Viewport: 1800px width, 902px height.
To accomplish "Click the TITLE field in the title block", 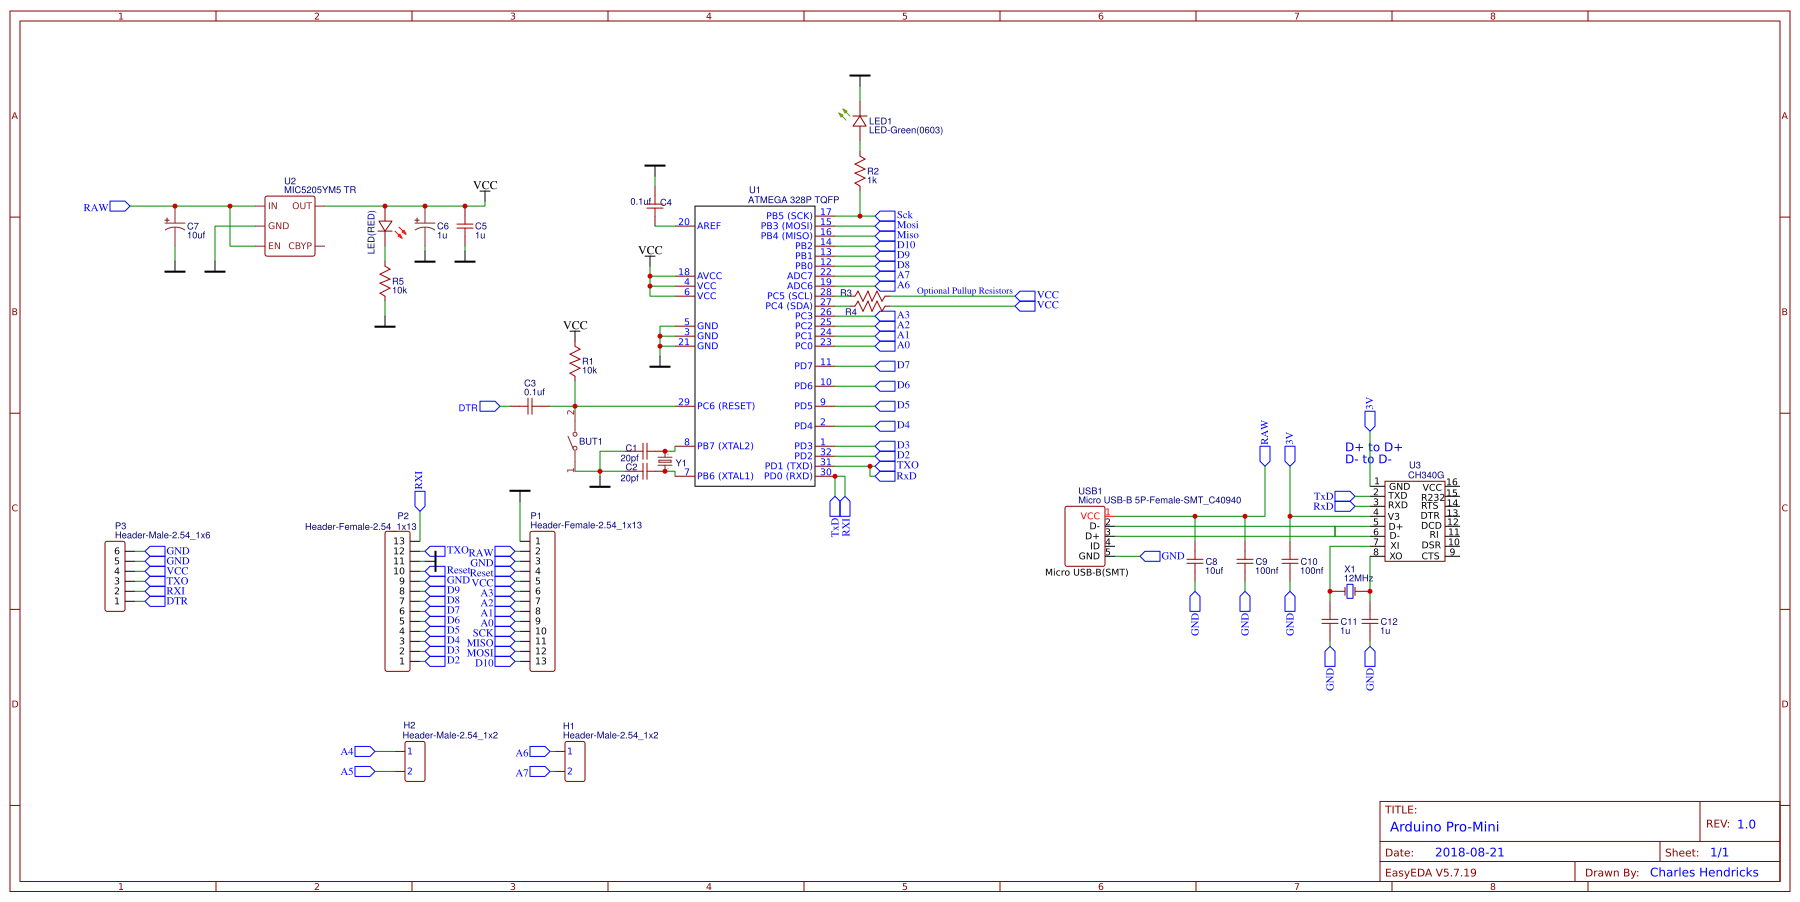I will (1400, 808).
